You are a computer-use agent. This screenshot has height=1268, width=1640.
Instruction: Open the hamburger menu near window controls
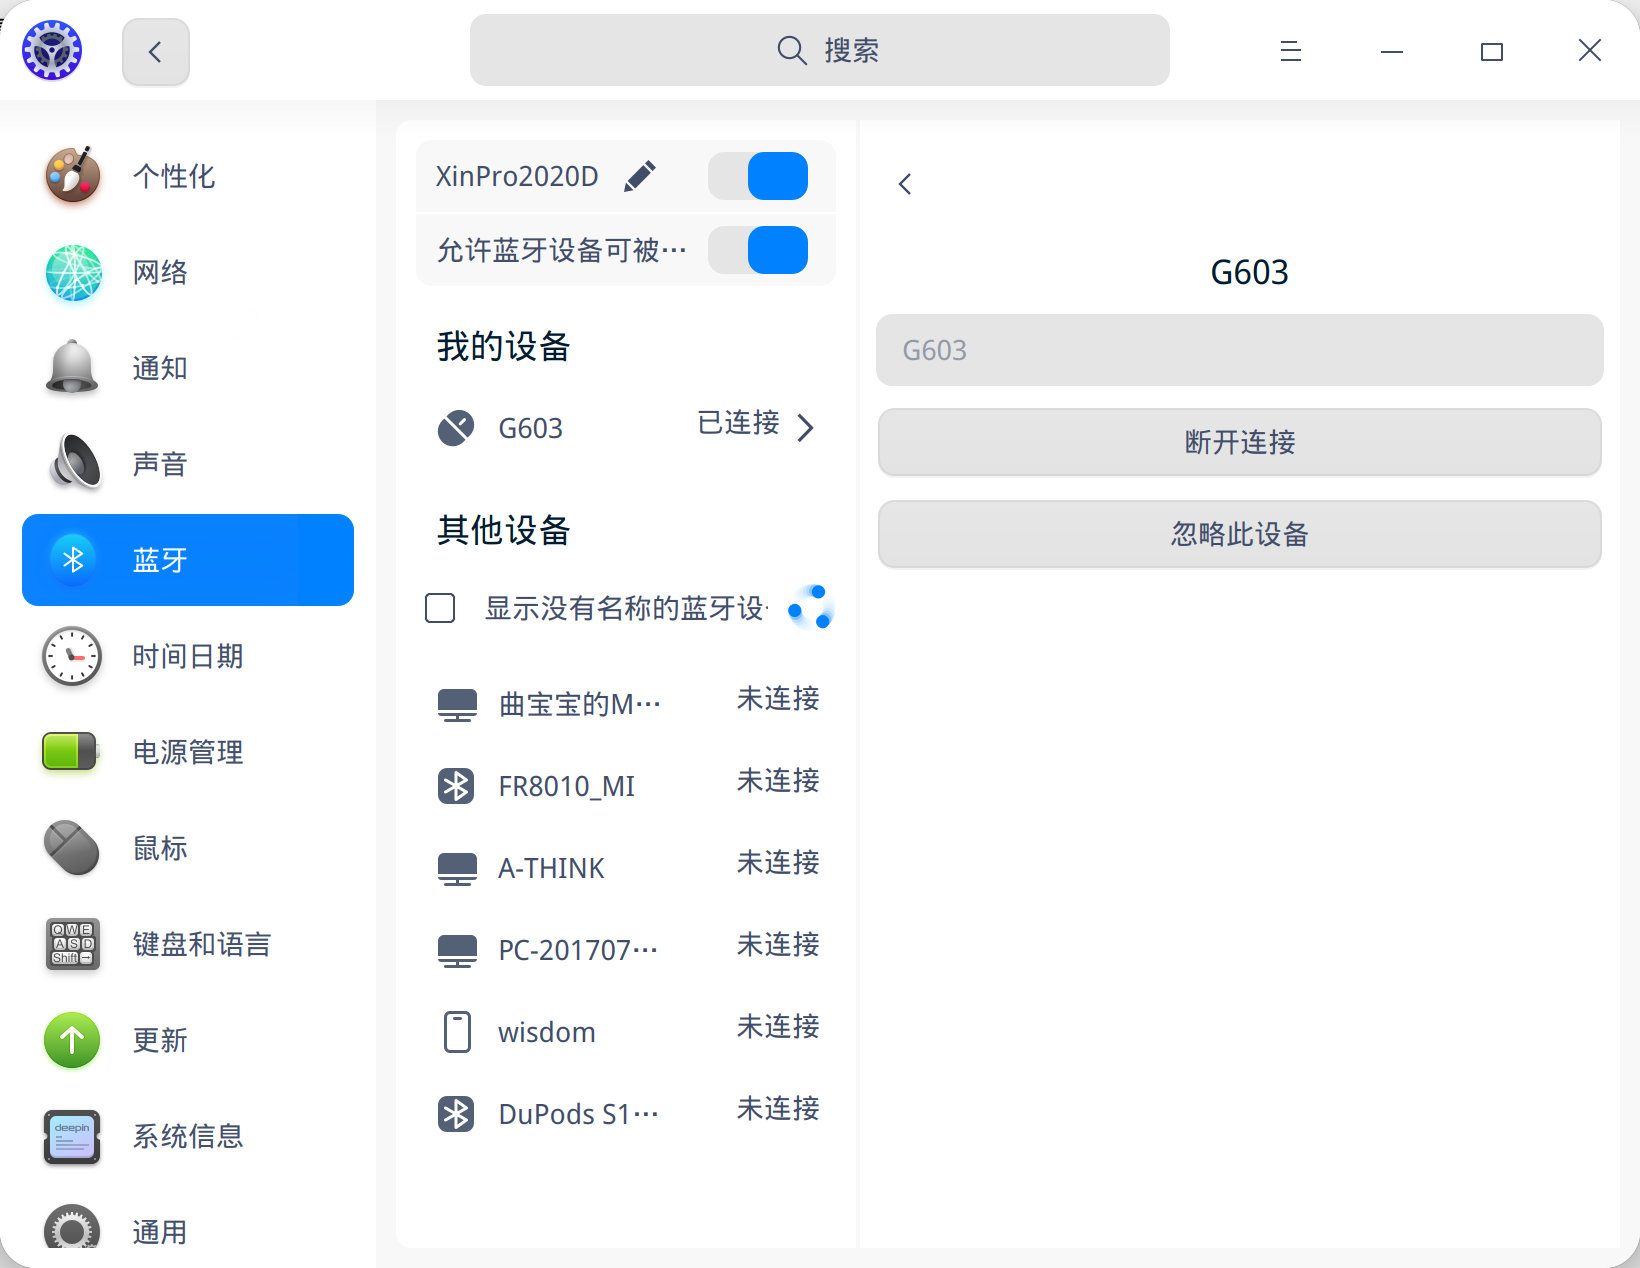(1290, 50)
